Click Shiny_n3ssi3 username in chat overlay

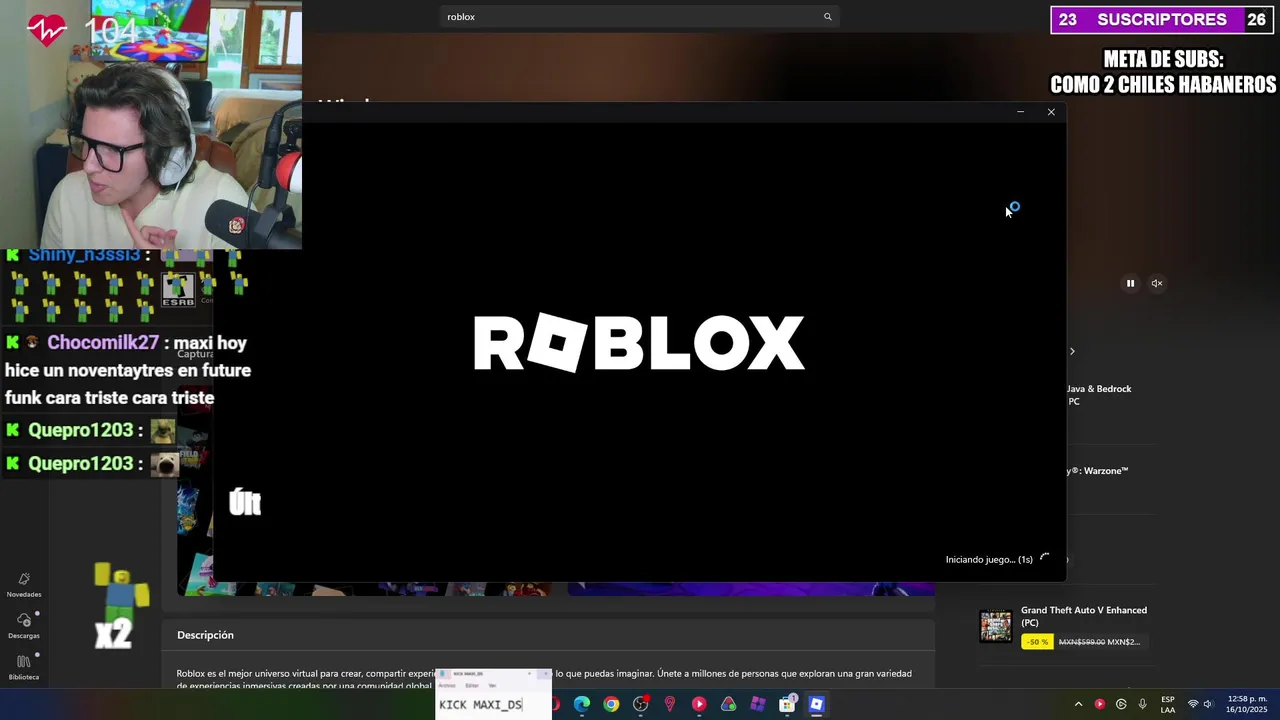click(x=84, y=255)
